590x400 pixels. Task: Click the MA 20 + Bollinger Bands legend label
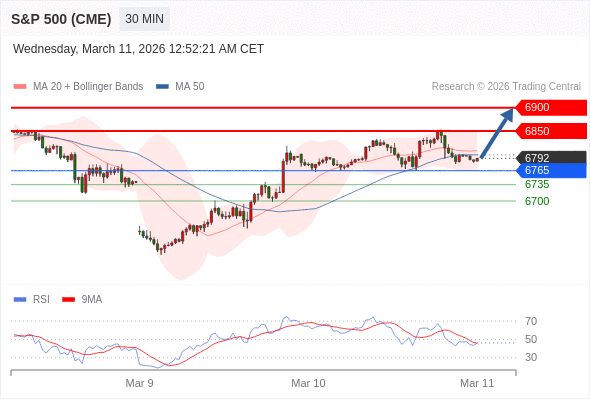pyautogui.click(x=88, y=87)
